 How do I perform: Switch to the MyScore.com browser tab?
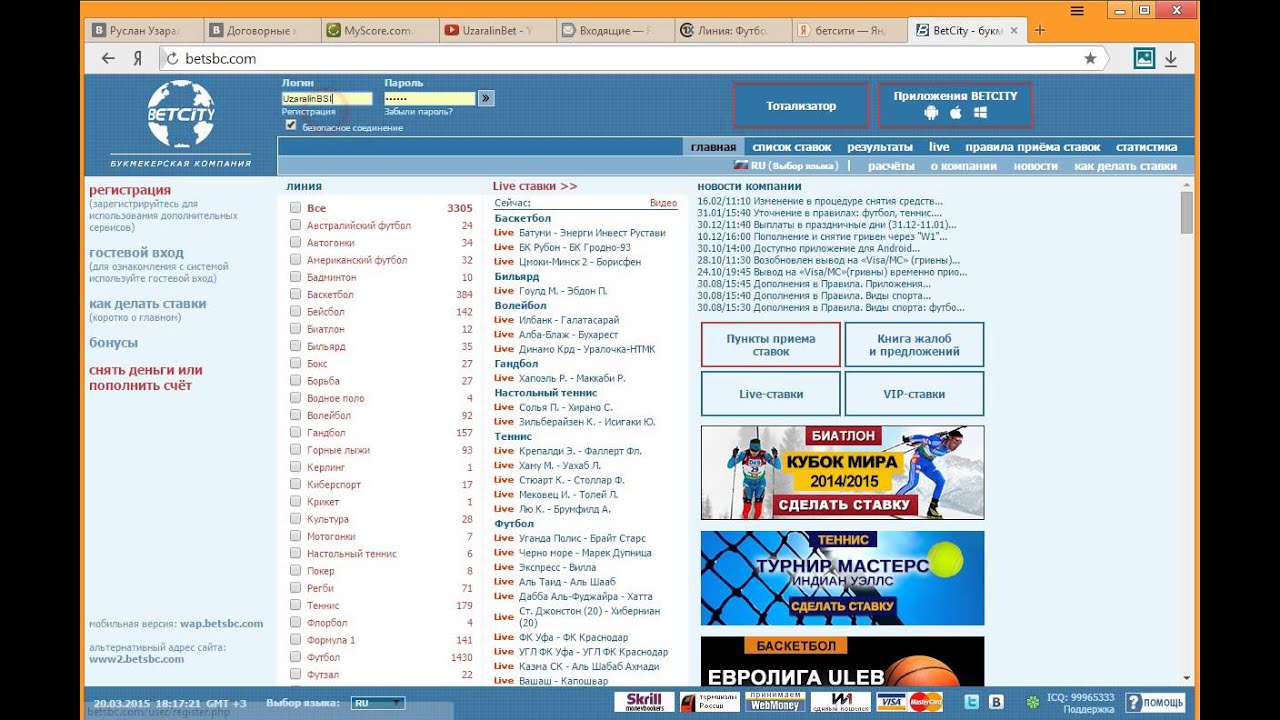coord(377,31)
